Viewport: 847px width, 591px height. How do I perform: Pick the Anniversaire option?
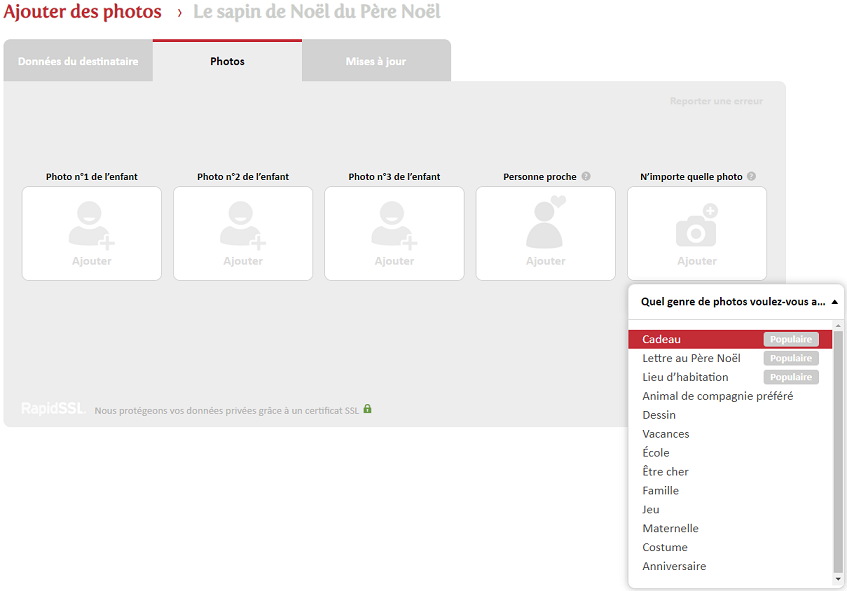[730, 566]
